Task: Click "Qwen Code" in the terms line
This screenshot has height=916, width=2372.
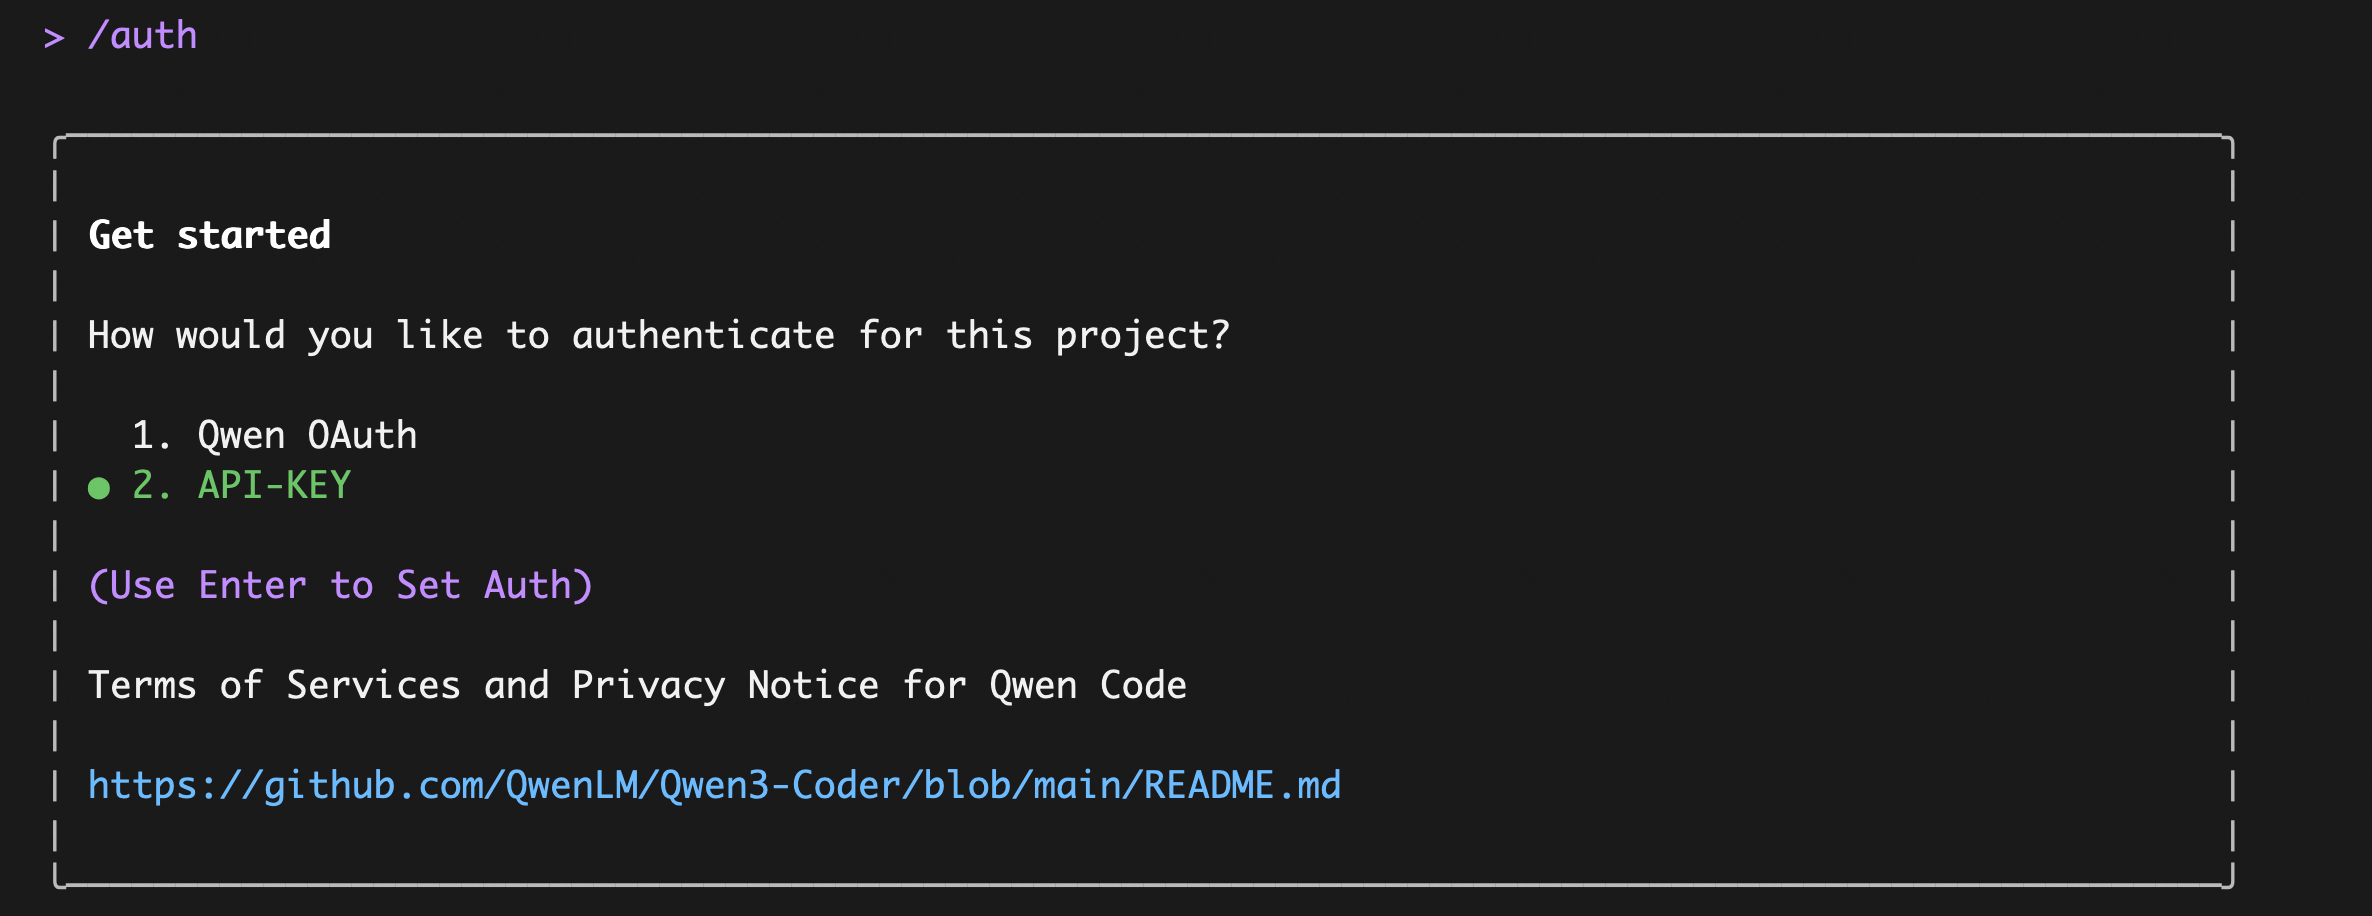Action: 1087,685
